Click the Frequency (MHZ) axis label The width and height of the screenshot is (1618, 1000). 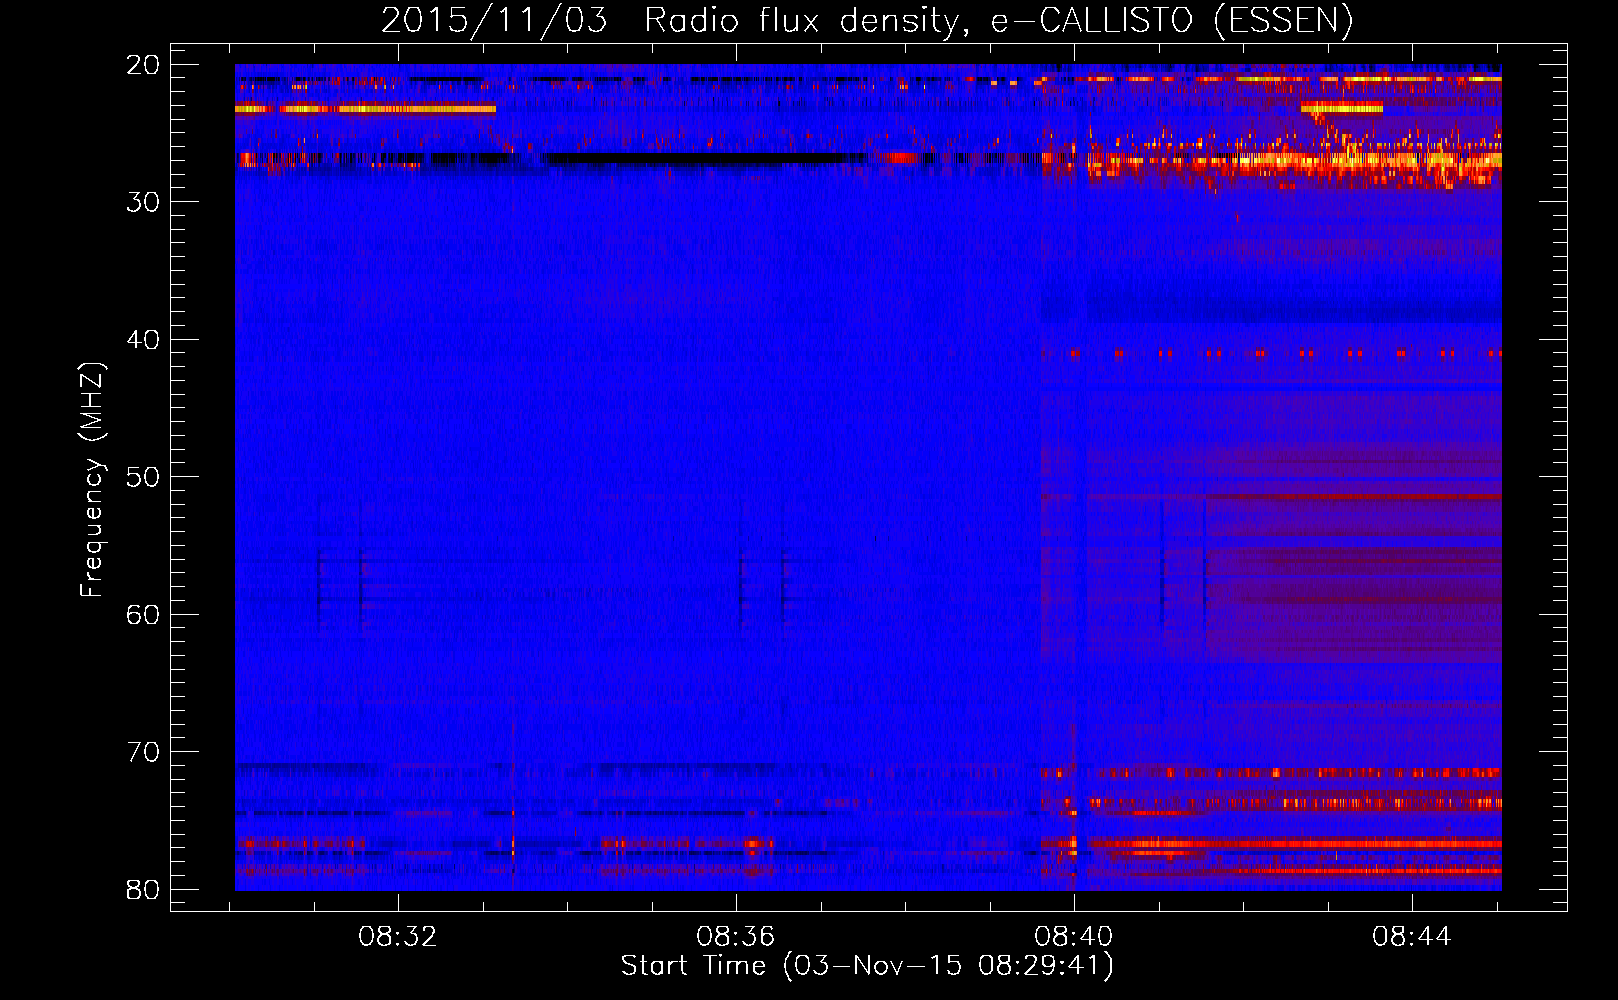(x=92, y=479)
